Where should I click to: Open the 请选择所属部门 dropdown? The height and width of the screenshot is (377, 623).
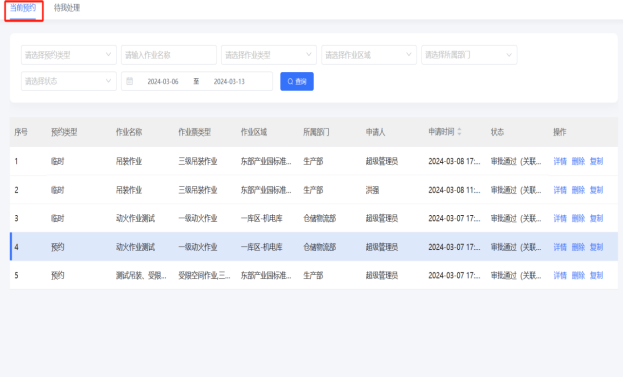point(469,55)
